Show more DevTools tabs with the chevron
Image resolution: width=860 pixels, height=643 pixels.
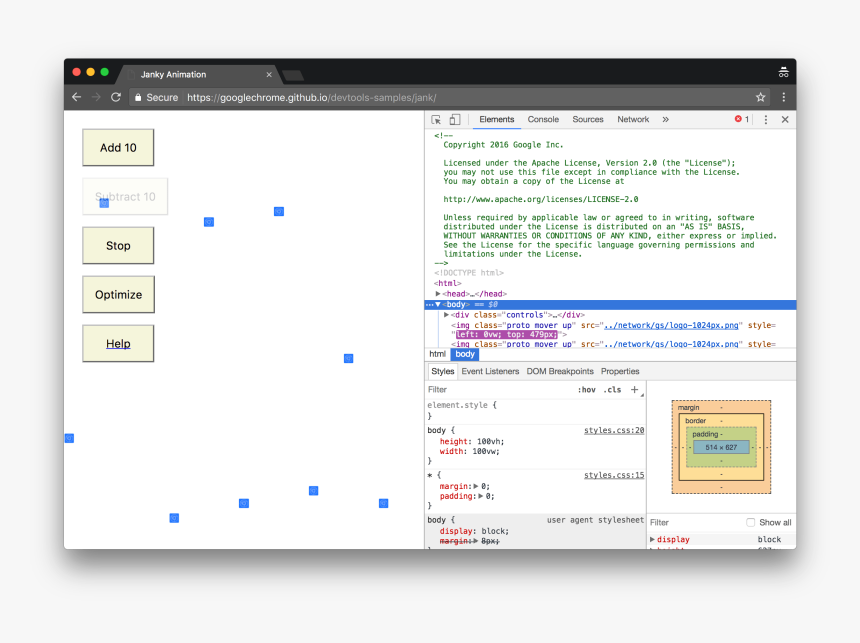click(665, 120)
